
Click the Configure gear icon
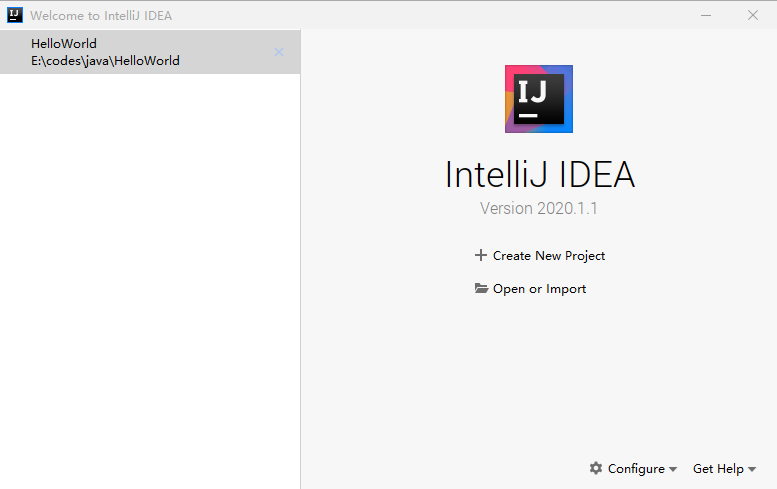pos(596,468)
